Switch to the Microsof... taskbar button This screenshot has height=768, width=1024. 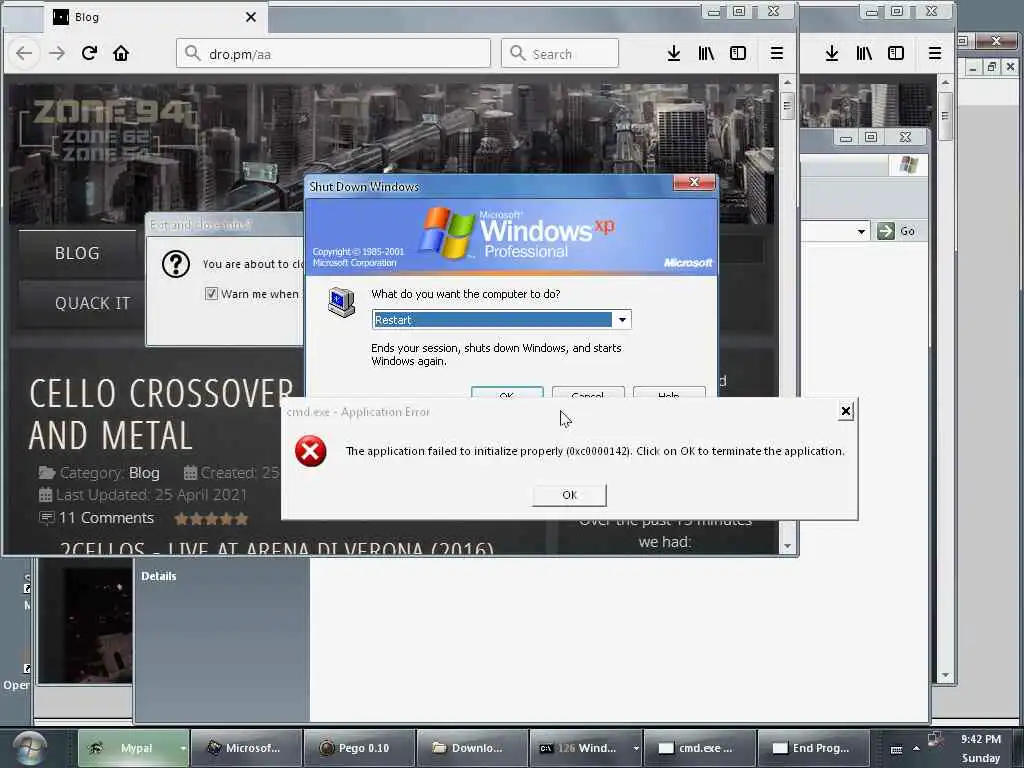pyautogui.click(x=246, y=748)
